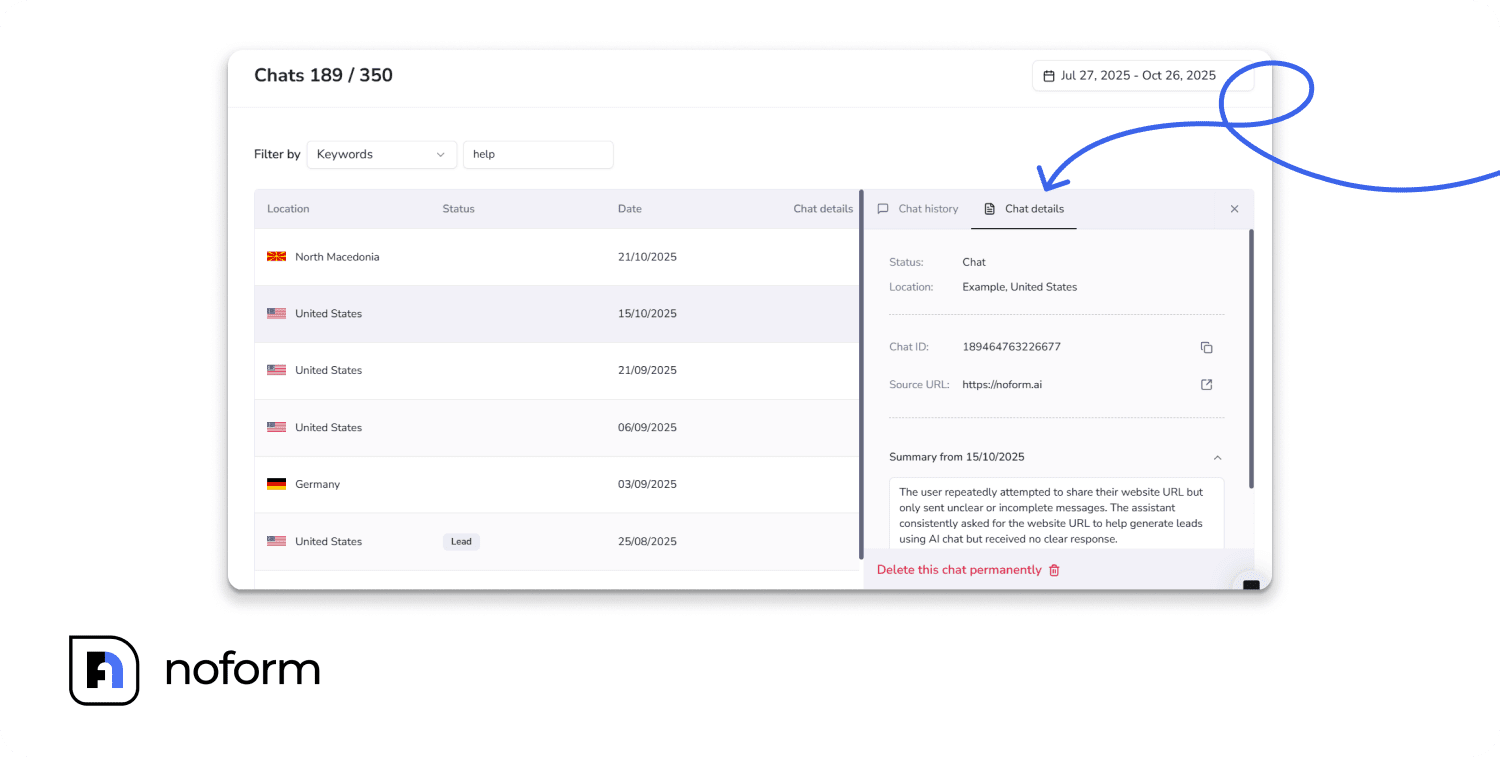1500x757 pixels.
Task: Open the Keywords filter dropdown
Action: [x=381, y=154]
